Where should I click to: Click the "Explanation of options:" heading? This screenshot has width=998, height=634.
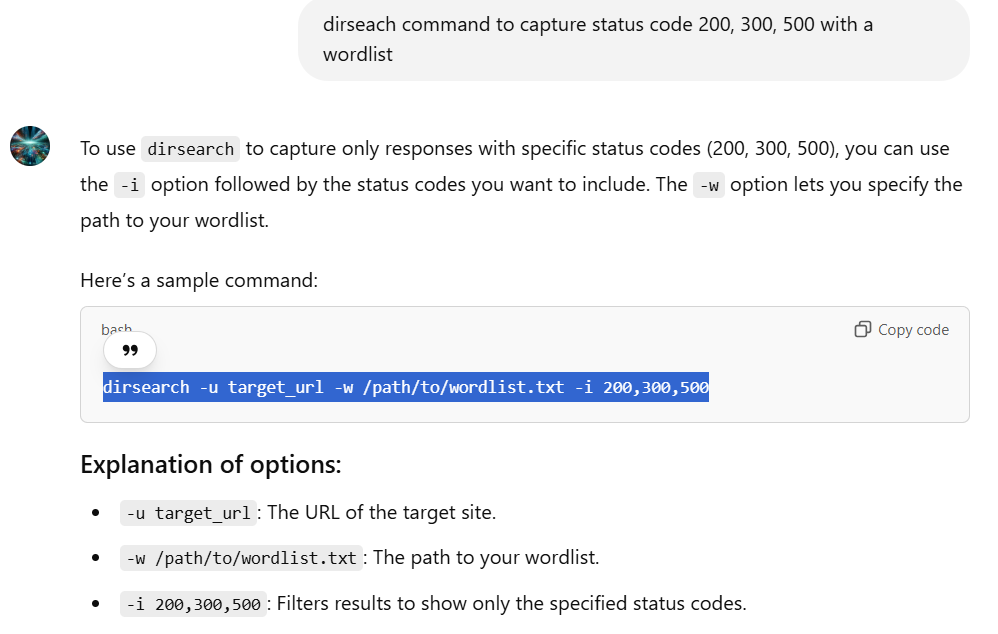click(x=211, y=465)
